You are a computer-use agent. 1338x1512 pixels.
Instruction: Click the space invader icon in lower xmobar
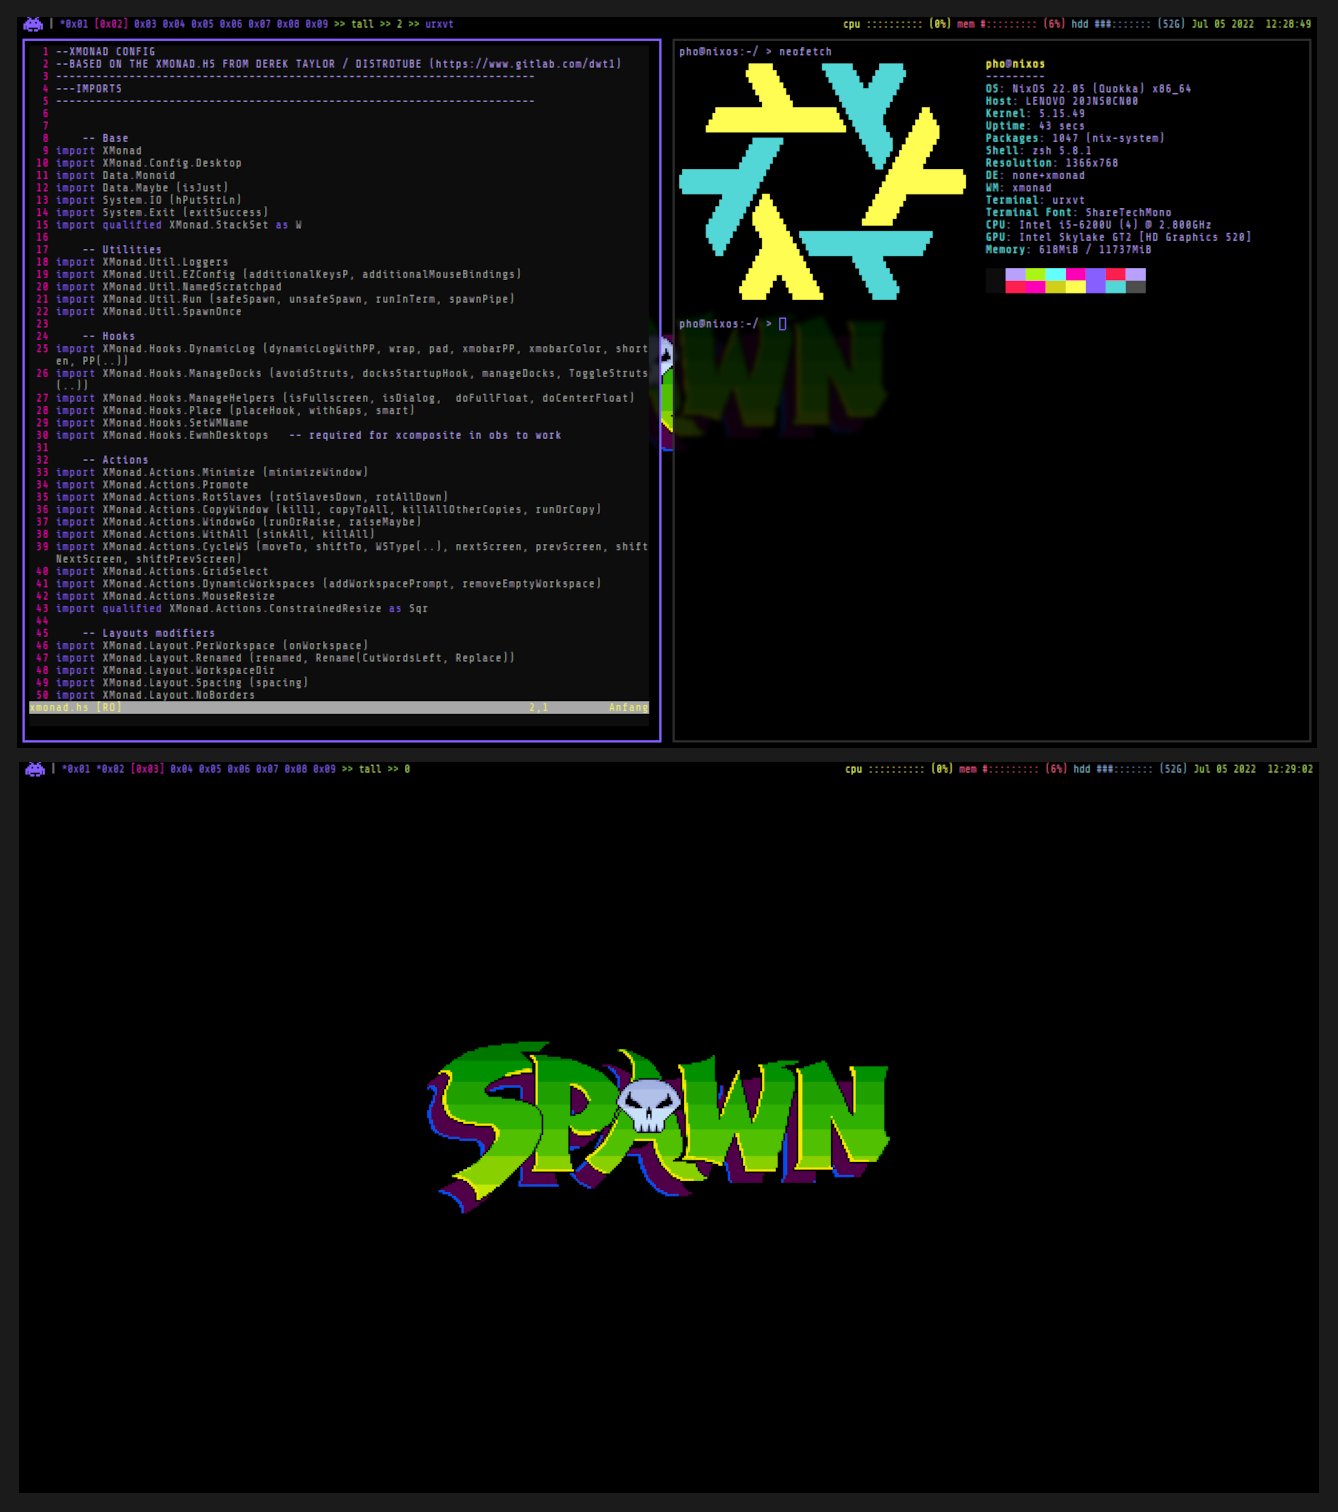pyautogui.click(x=35, y=769)
